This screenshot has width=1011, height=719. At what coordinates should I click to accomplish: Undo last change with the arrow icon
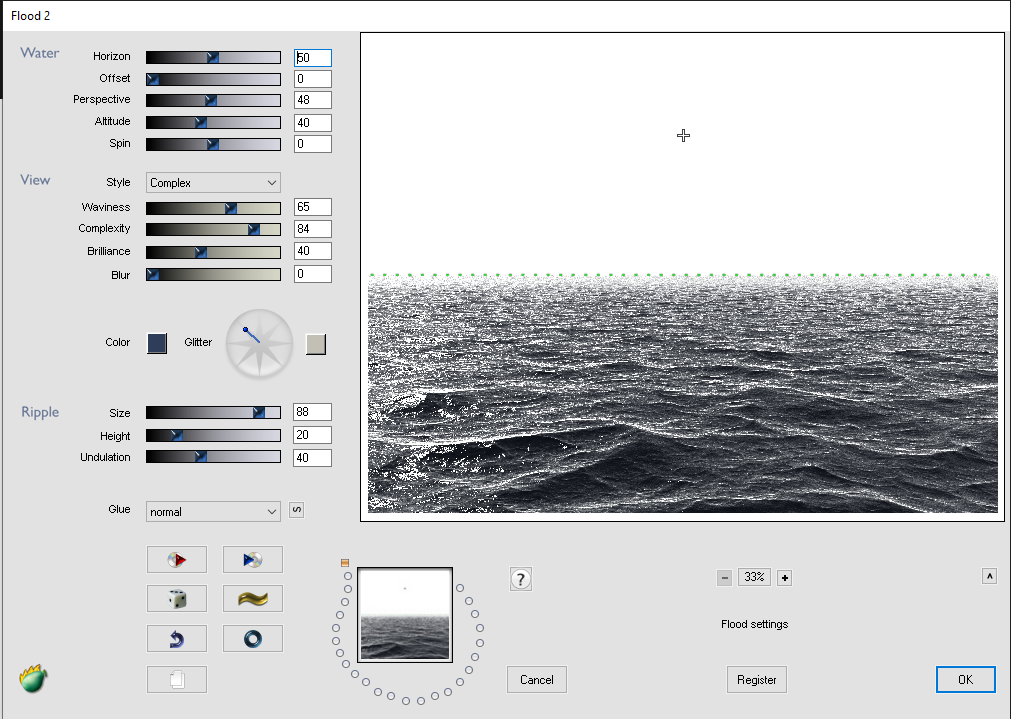click(x=177, y=638)
